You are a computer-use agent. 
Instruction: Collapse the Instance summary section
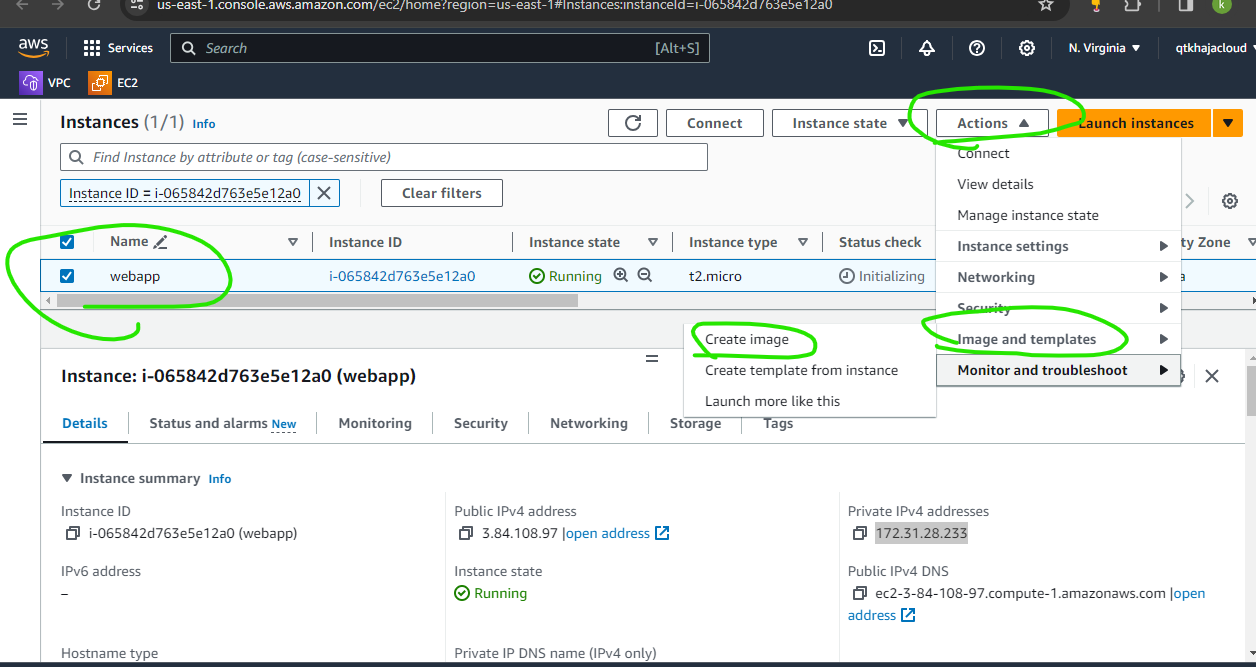tap(67, 478)
